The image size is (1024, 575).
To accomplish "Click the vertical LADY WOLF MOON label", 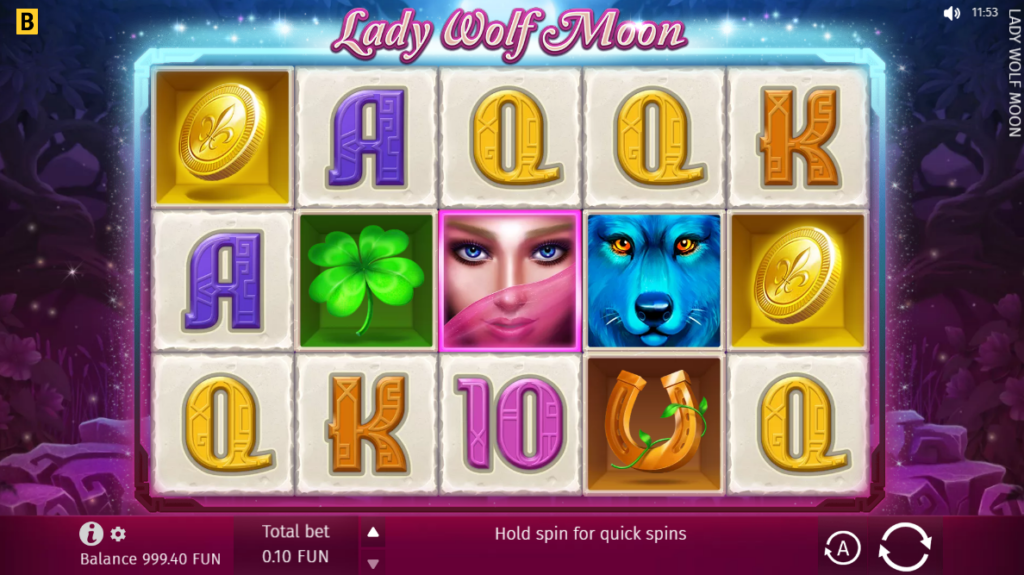I will tap(1014, 73).
